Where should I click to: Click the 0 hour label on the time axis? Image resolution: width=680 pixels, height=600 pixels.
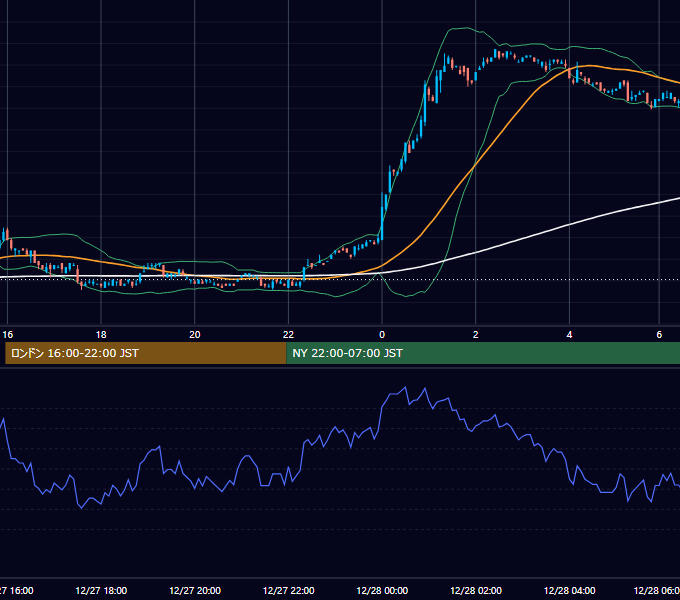(382, 335)
